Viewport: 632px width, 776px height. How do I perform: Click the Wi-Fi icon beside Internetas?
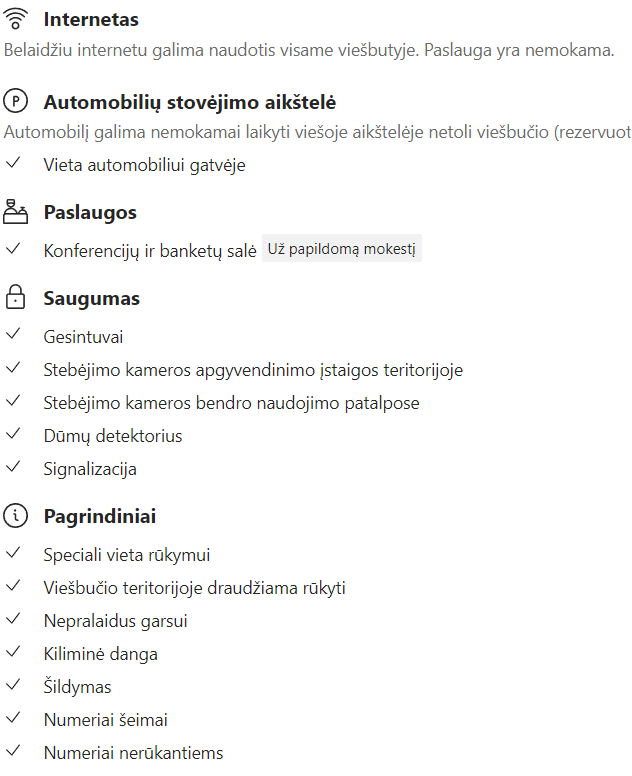tap(16, 20)
